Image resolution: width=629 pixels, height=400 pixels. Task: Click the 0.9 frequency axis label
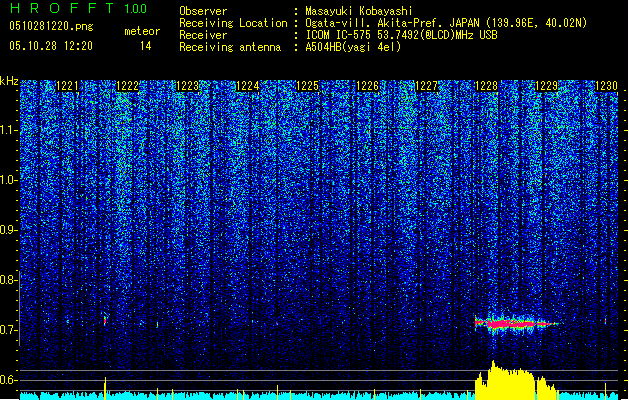7,230
